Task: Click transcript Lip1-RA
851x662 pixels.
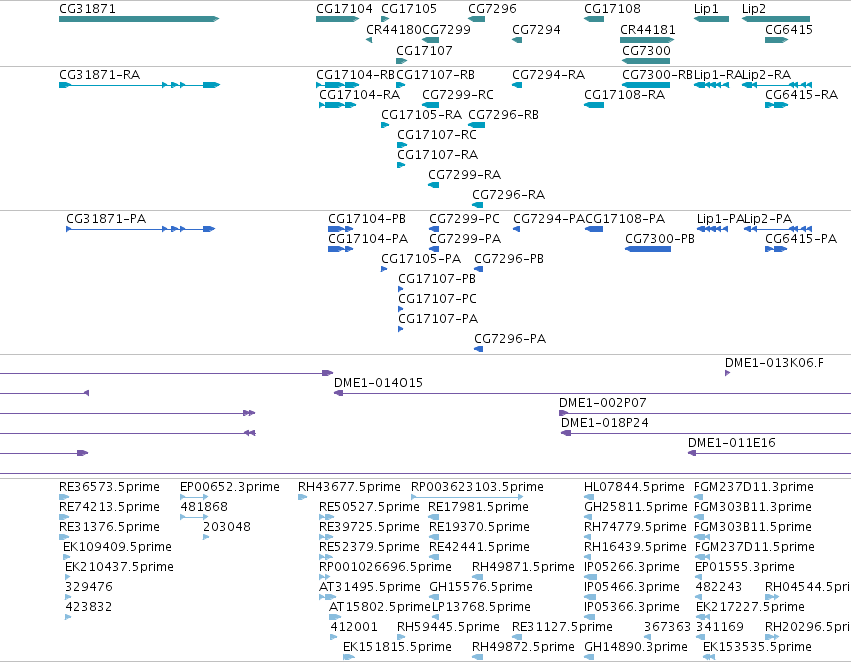Action: click(x=712, y=85)
